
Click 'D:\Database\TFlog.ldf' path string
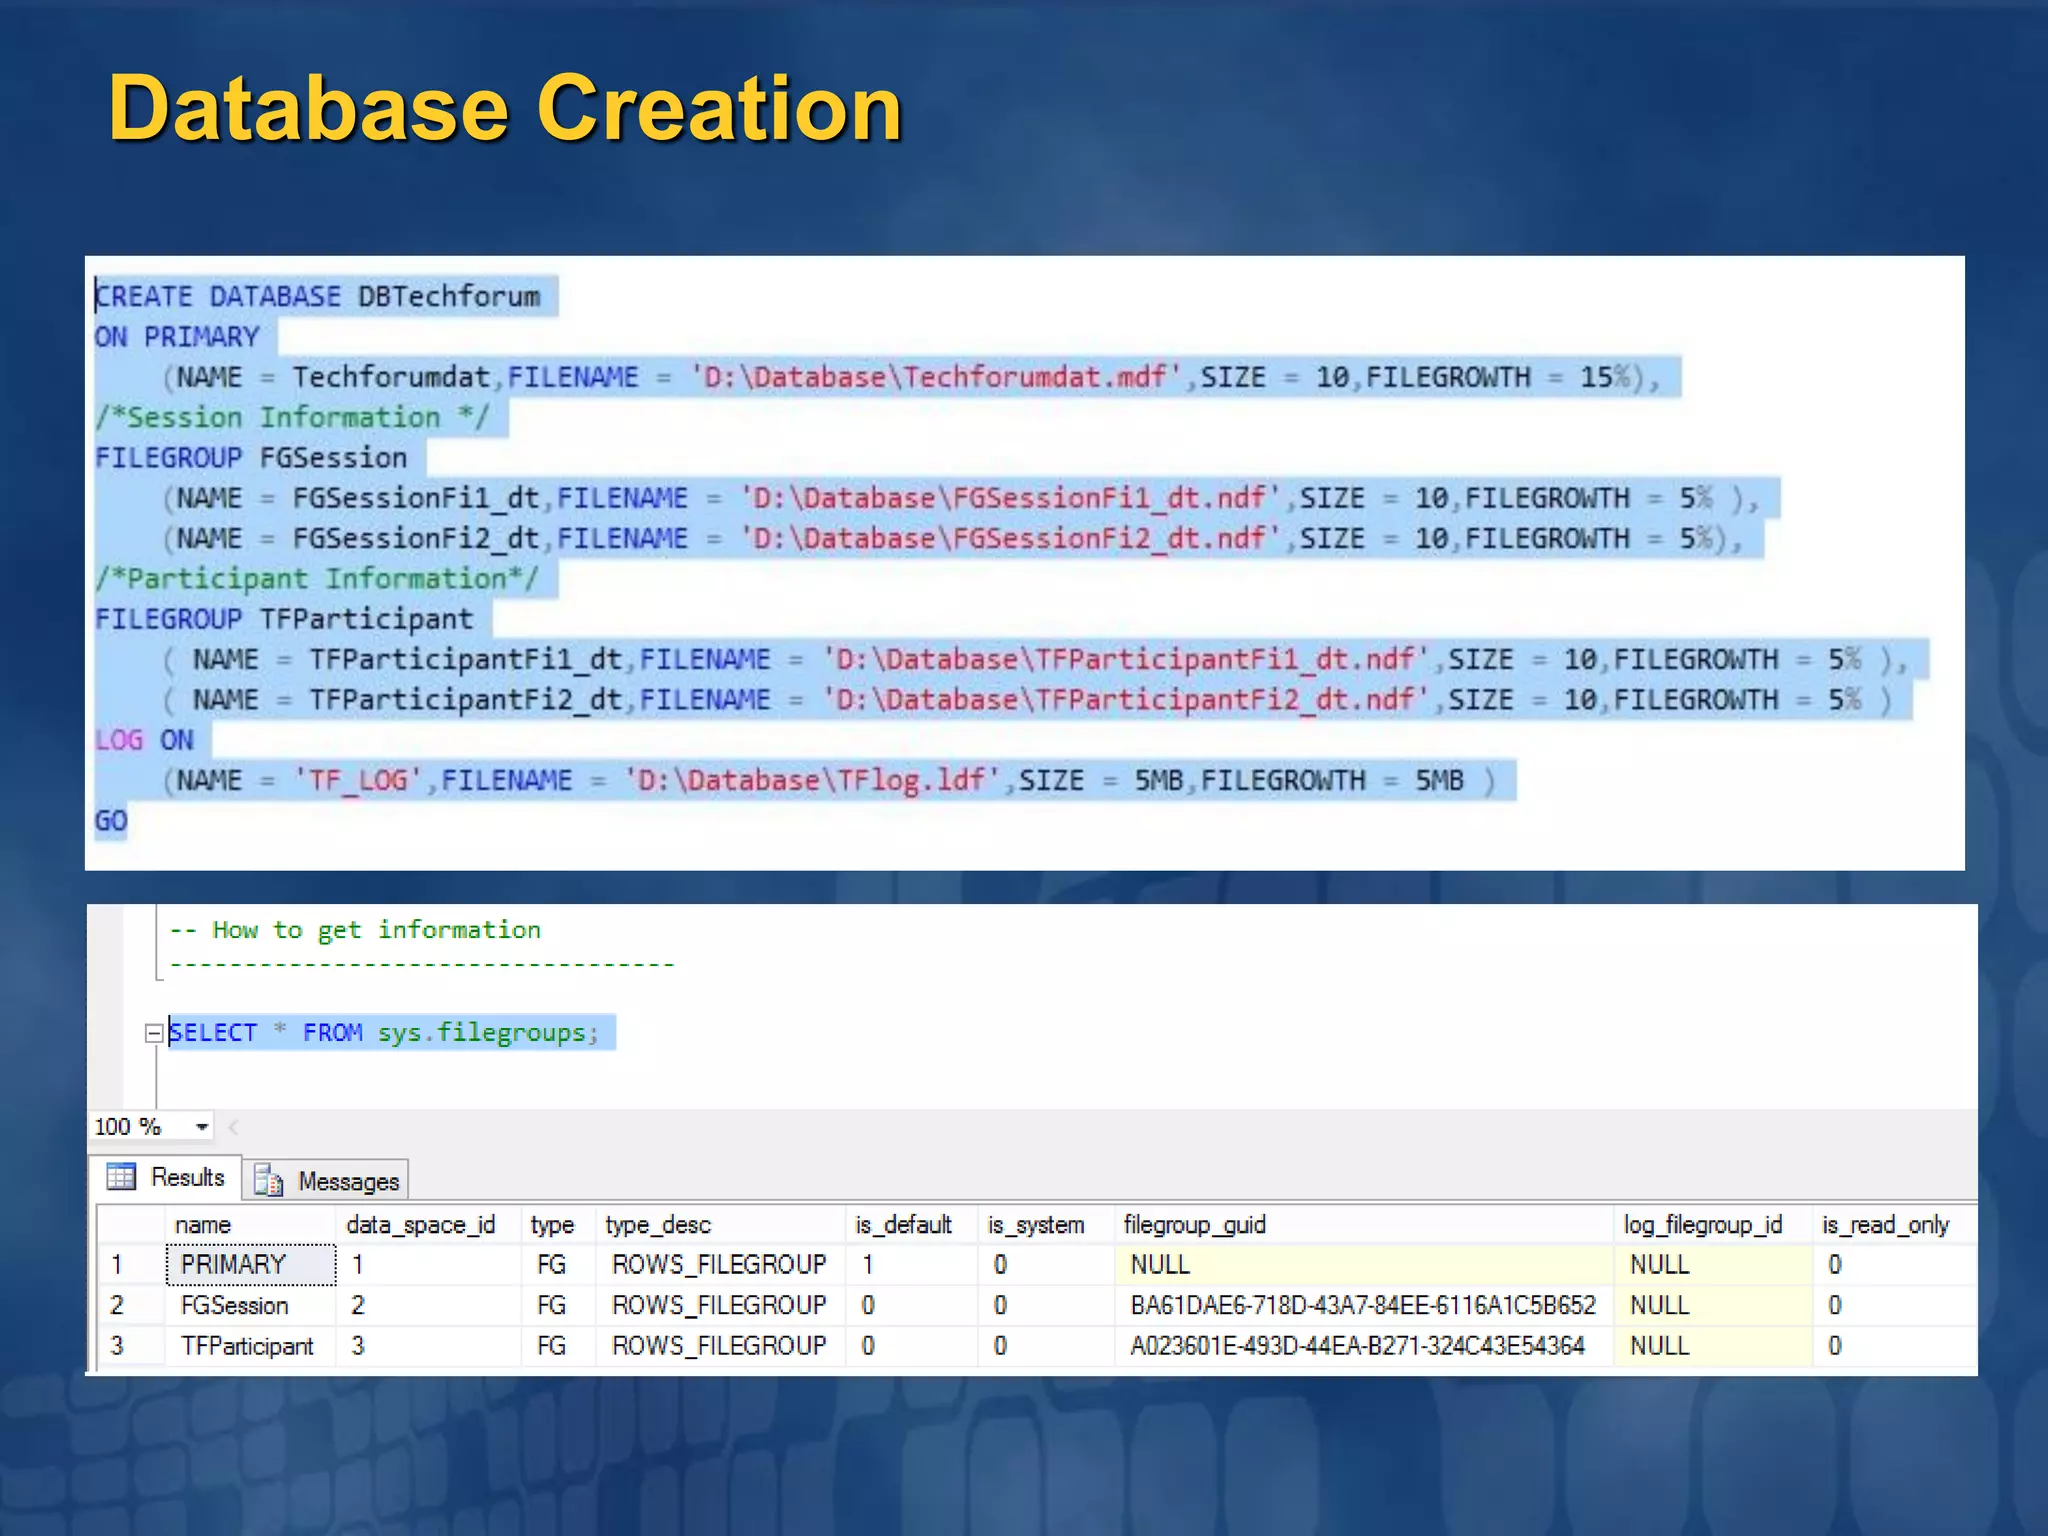[812, 780]
